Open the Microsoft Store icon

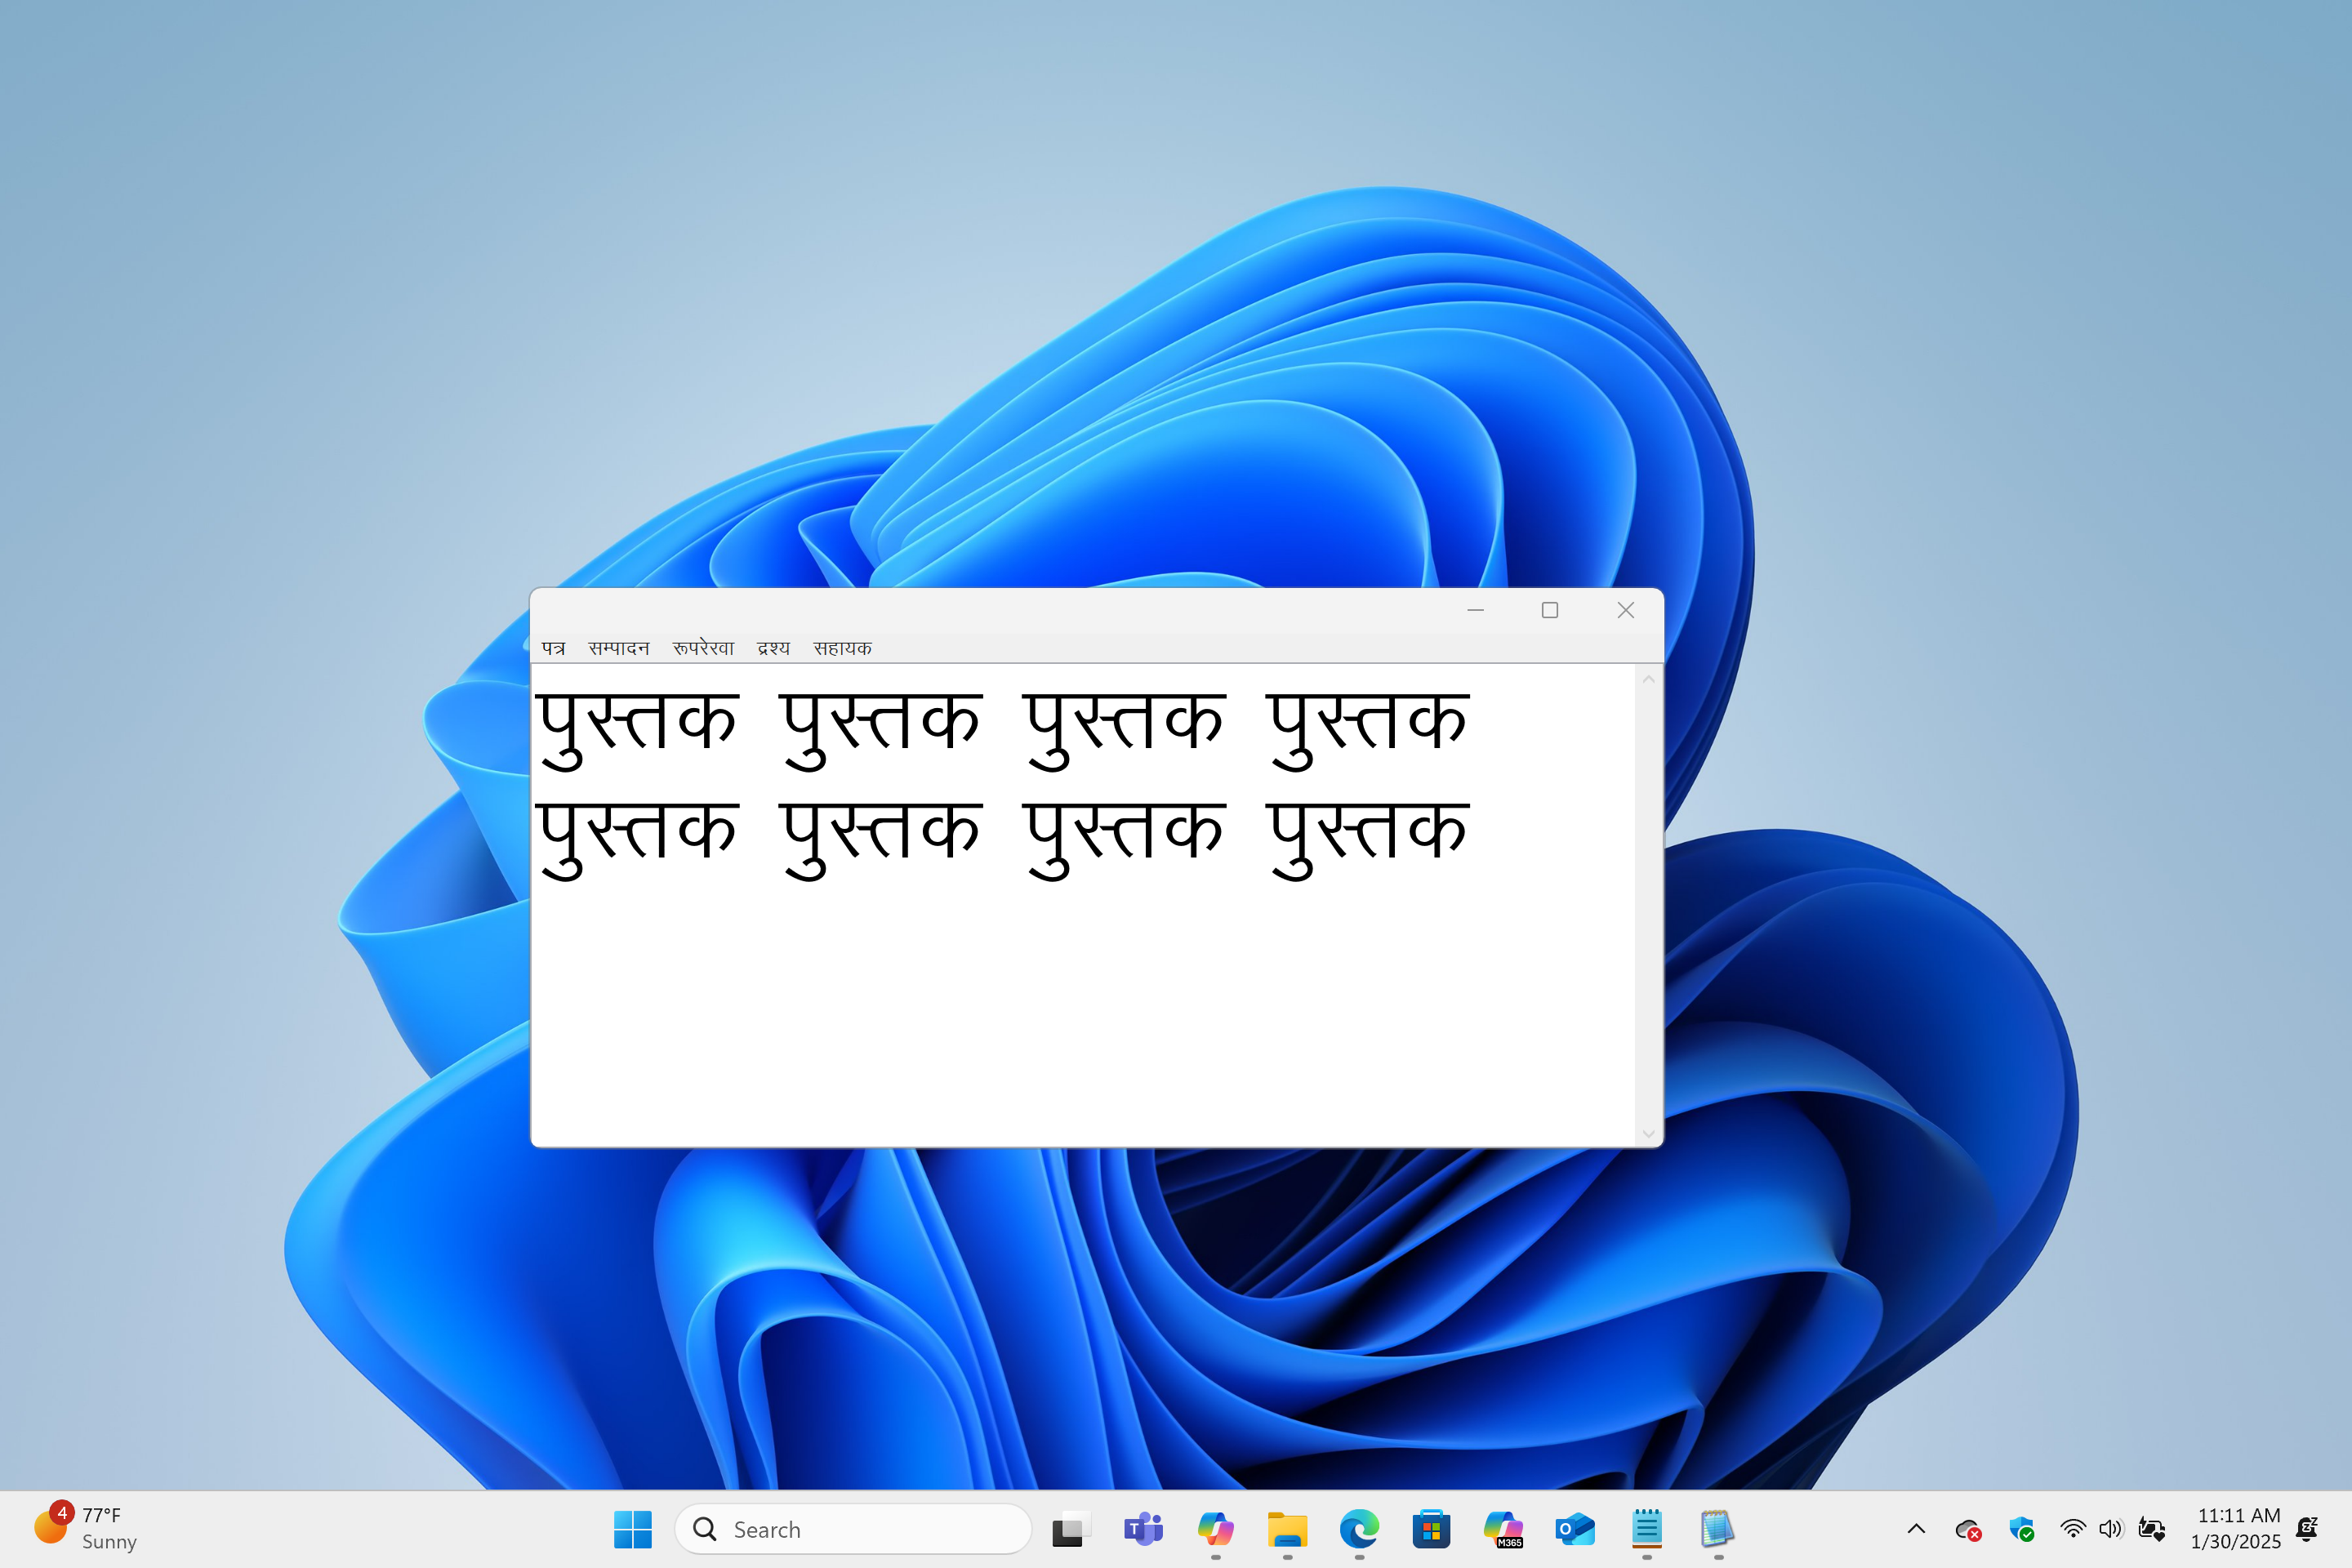[x=1431, y=1529]
